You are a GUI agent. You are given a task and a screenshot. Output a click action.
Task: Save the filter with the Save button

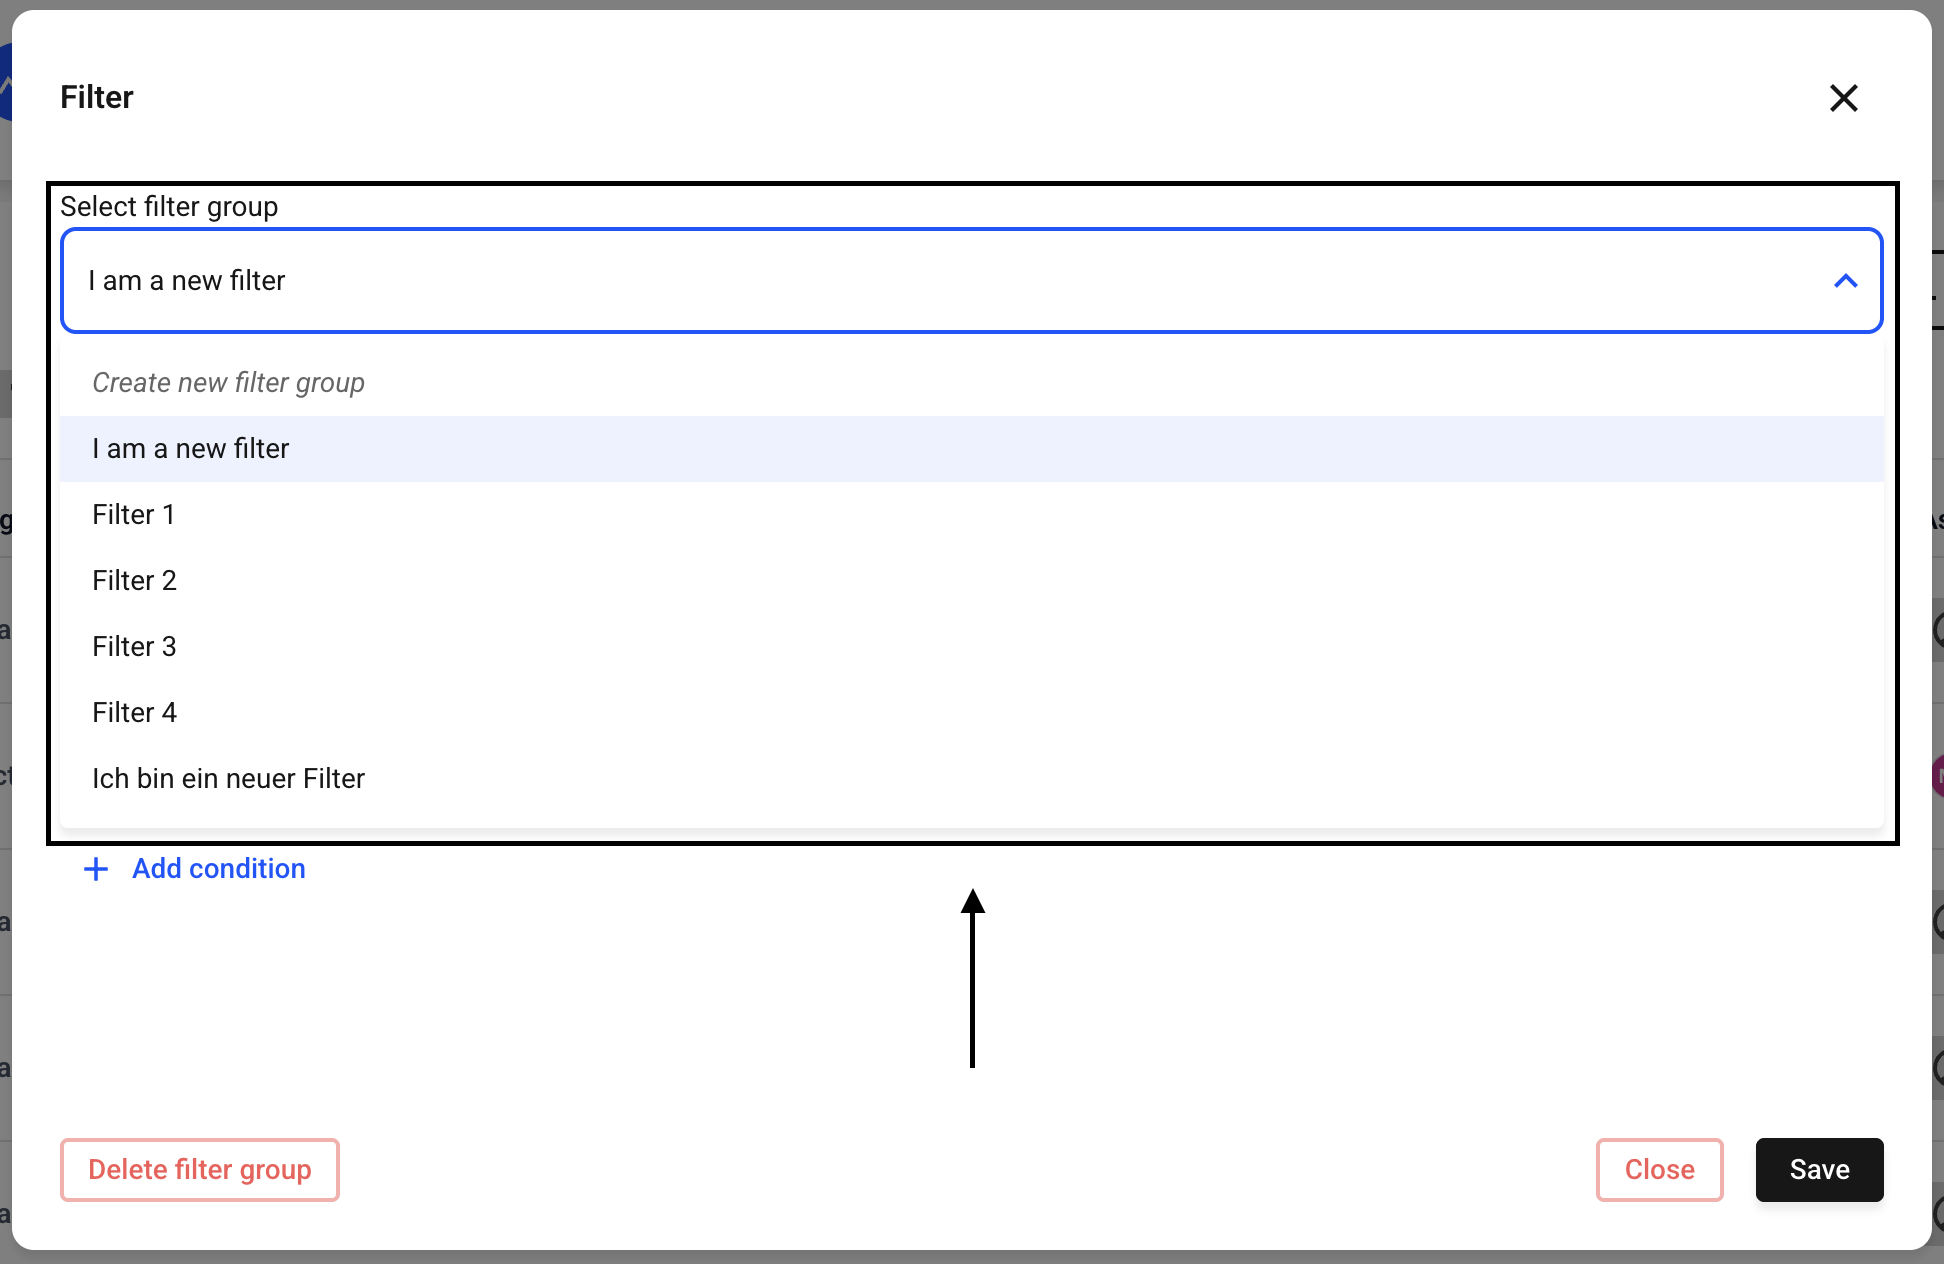tap(1819, 1170)
